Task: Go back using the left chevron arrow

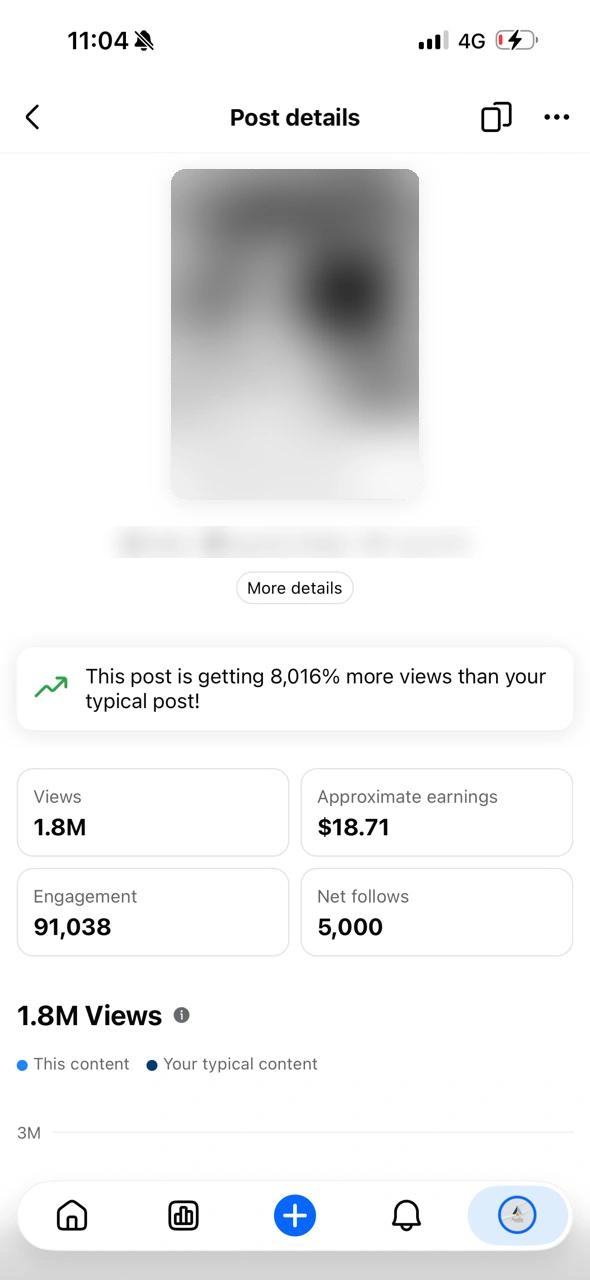Action: pos(32,117)
